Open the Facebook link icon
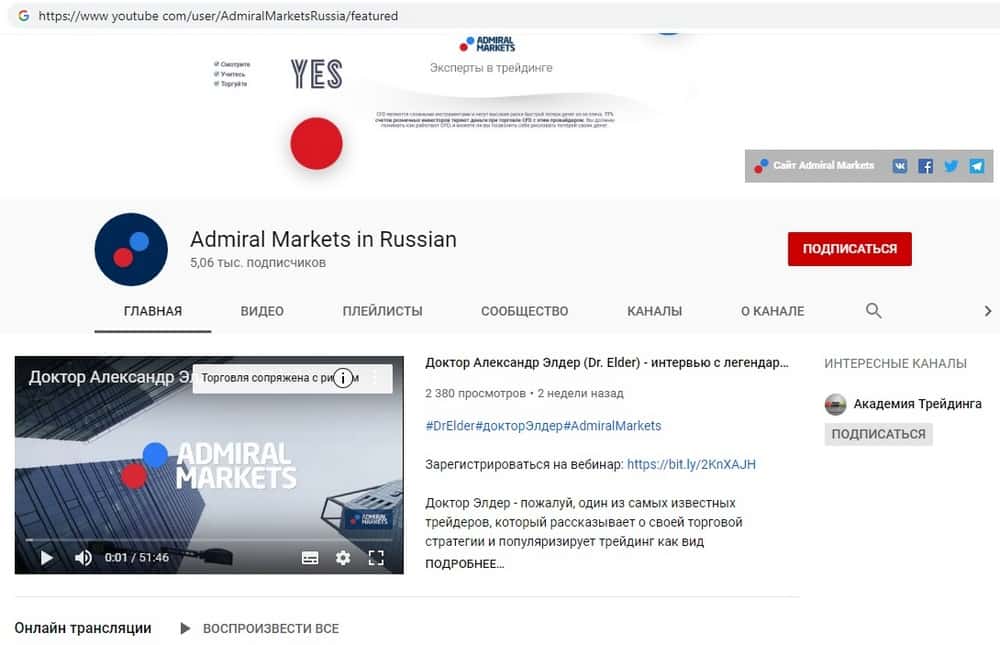Image resolution: width=1000 pixels, height=645 pixels. [925, 166]
